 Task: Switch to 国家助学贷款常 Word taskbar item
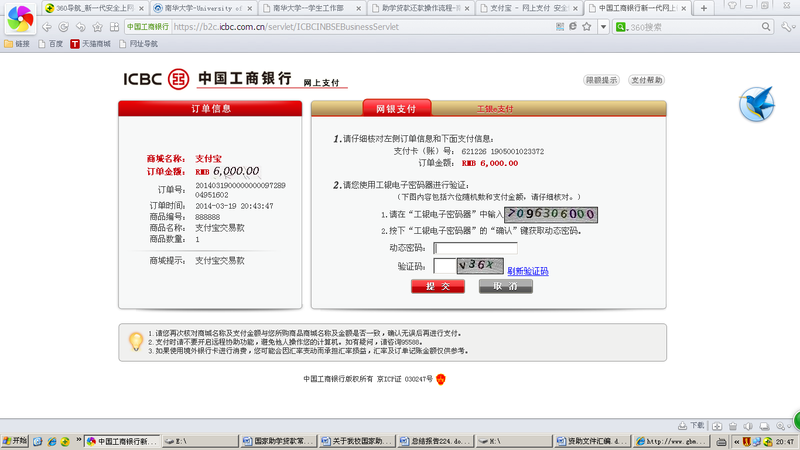[x=278, y=441]
